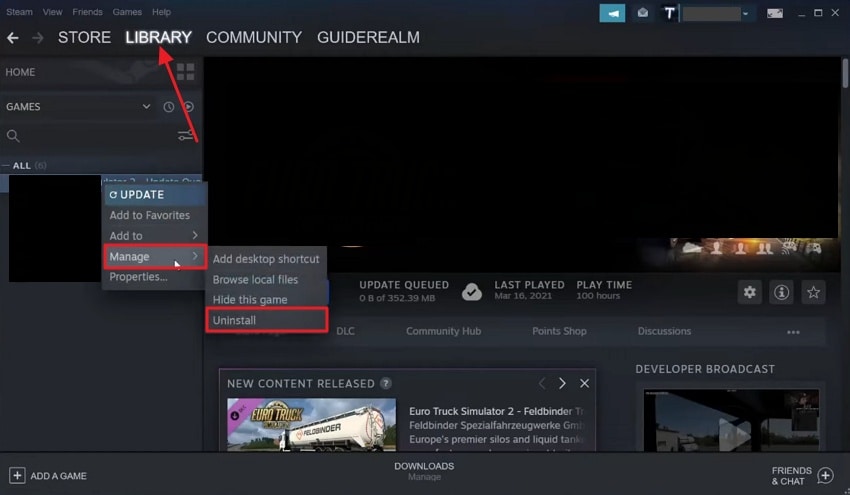Switch library to grid view icon
The image size is (850, 495).
[185, 72]
